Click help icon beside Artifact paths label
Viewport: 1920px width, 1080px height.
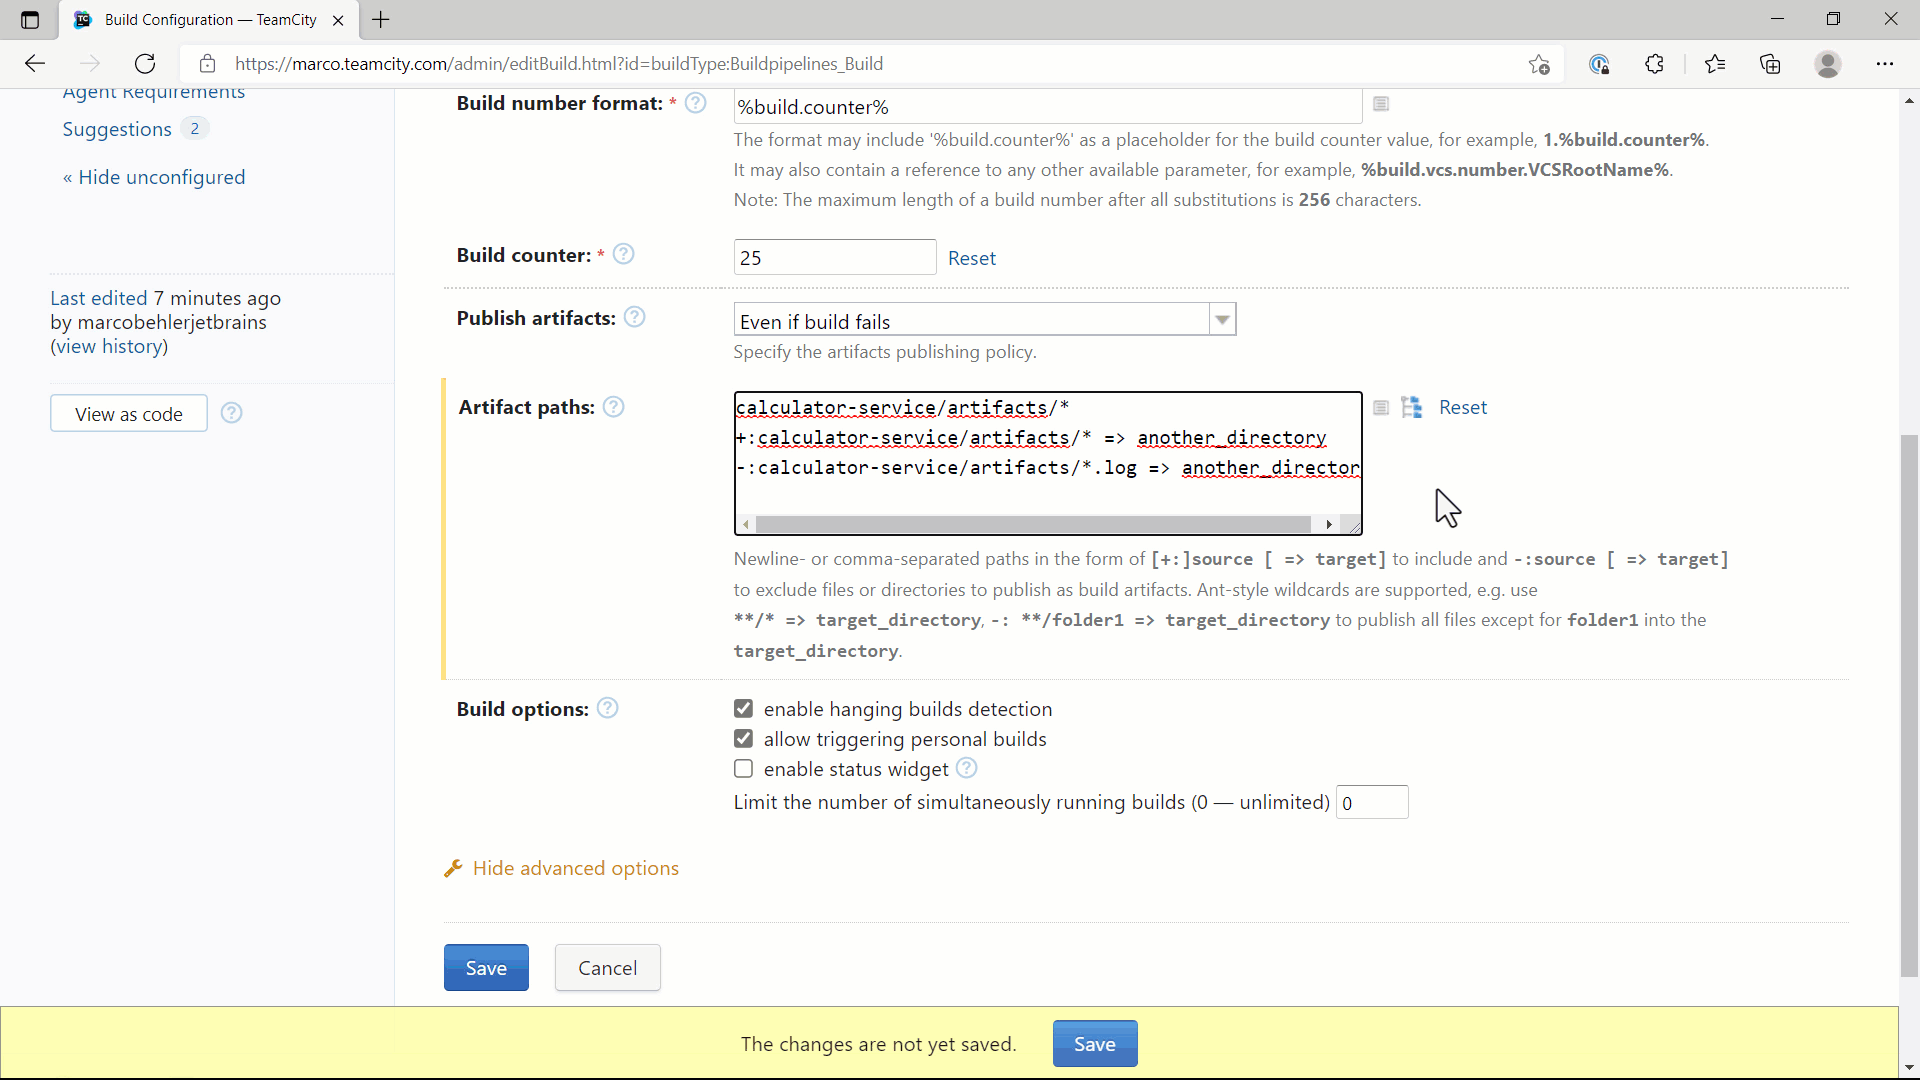point(614,407)
